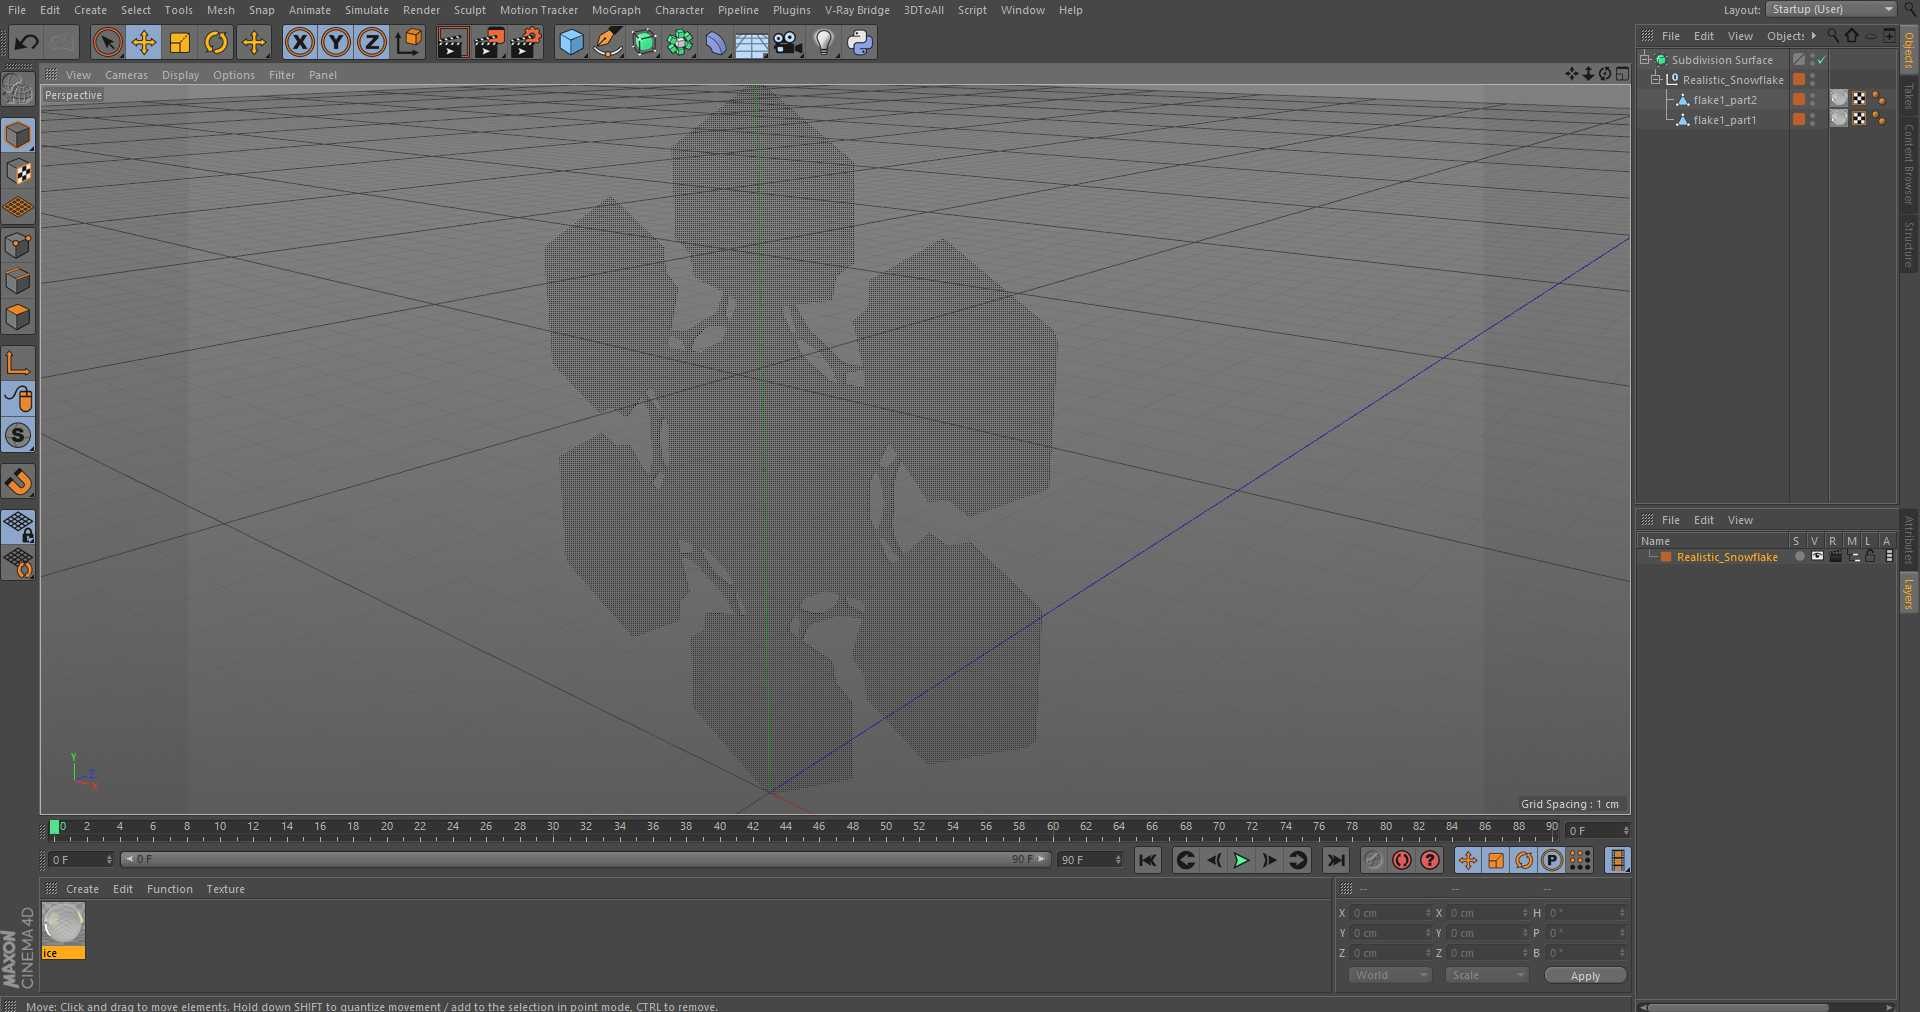Click the Undo arrow icon
1920x1012 pixels.
pyautogui.click(x=27, y=42)
